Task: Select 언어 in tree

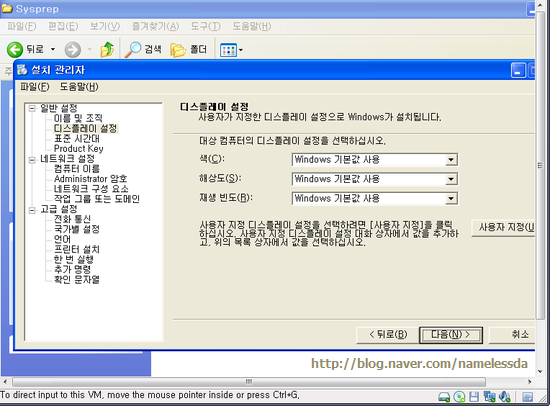Action: pyautogui.click(x=62, y=239)
